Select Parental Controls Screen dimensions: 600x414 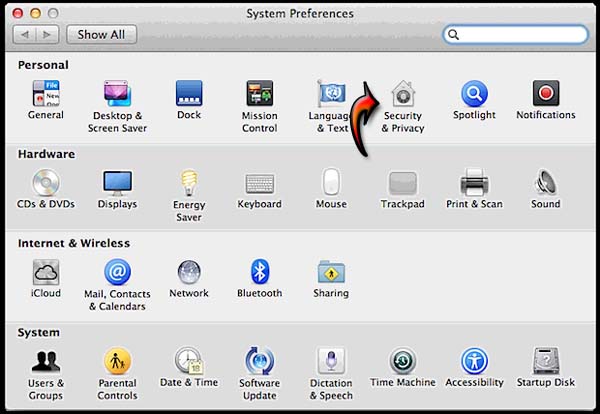click(117, 362)
